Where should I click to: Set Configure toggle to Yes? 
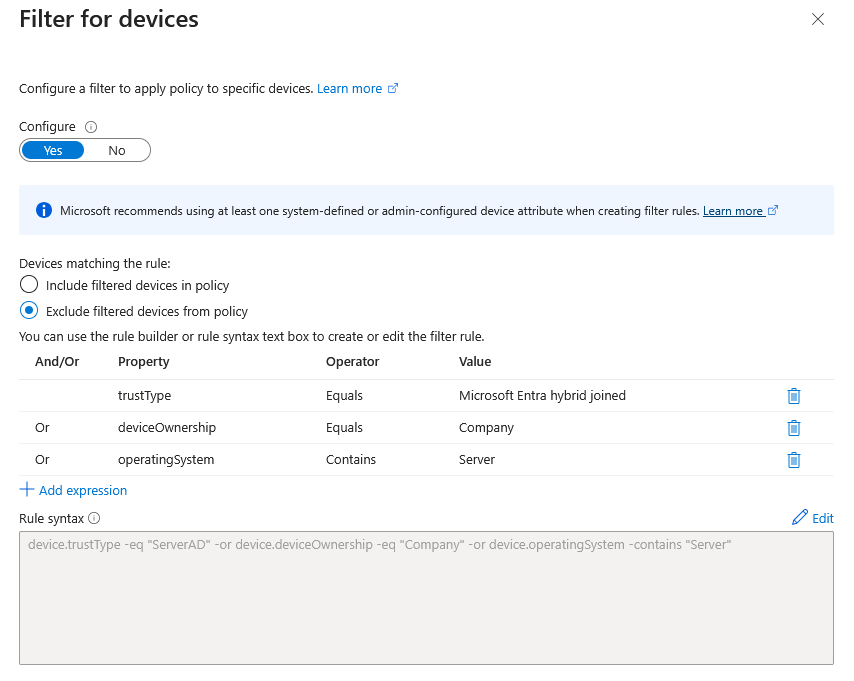coord(53,150)
